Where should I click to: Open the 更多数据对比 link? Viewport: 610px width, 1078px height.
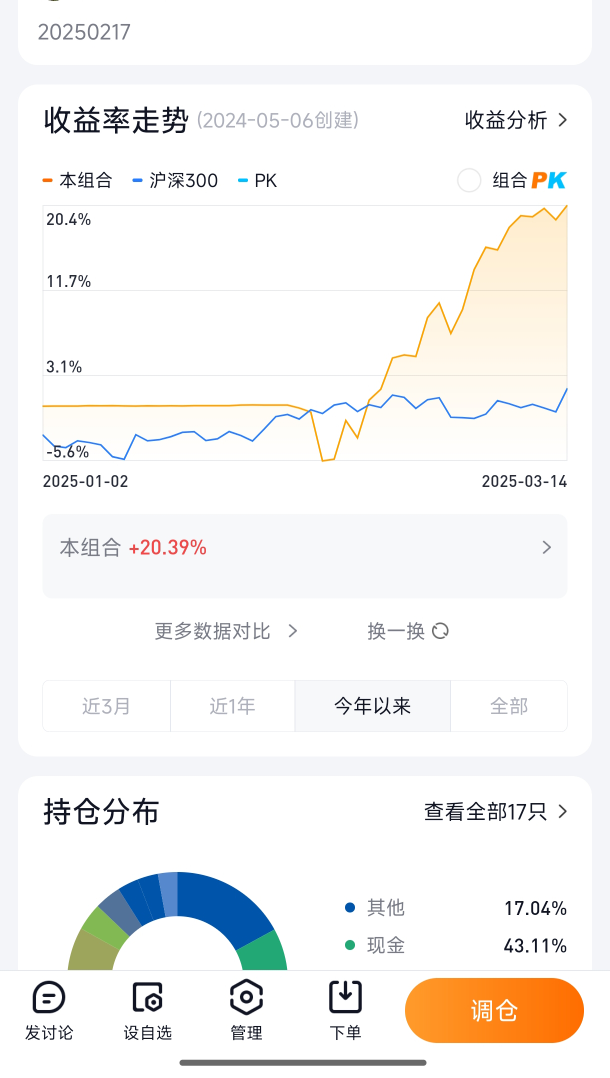point(226,631)
